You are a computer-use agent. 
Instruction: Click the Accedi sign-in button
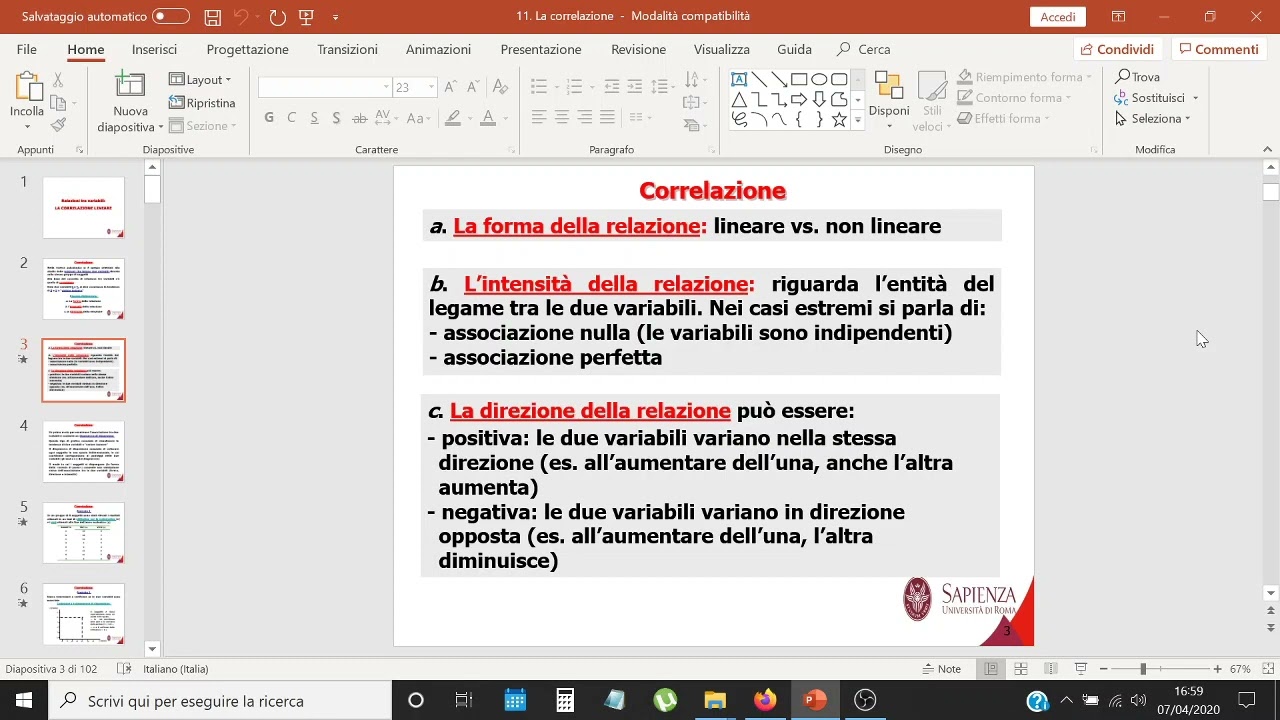(x=1058, y=17)
